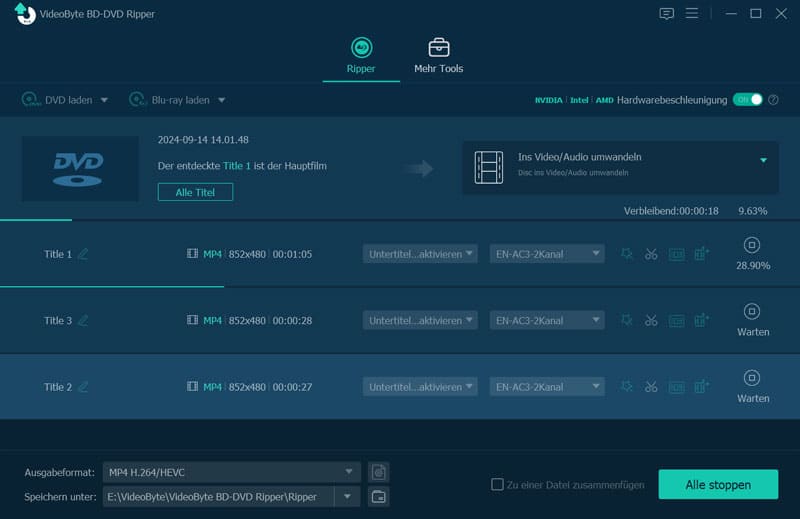
Task: Click the effects enhance icon for Title 3
Action: tap(627, 320)
